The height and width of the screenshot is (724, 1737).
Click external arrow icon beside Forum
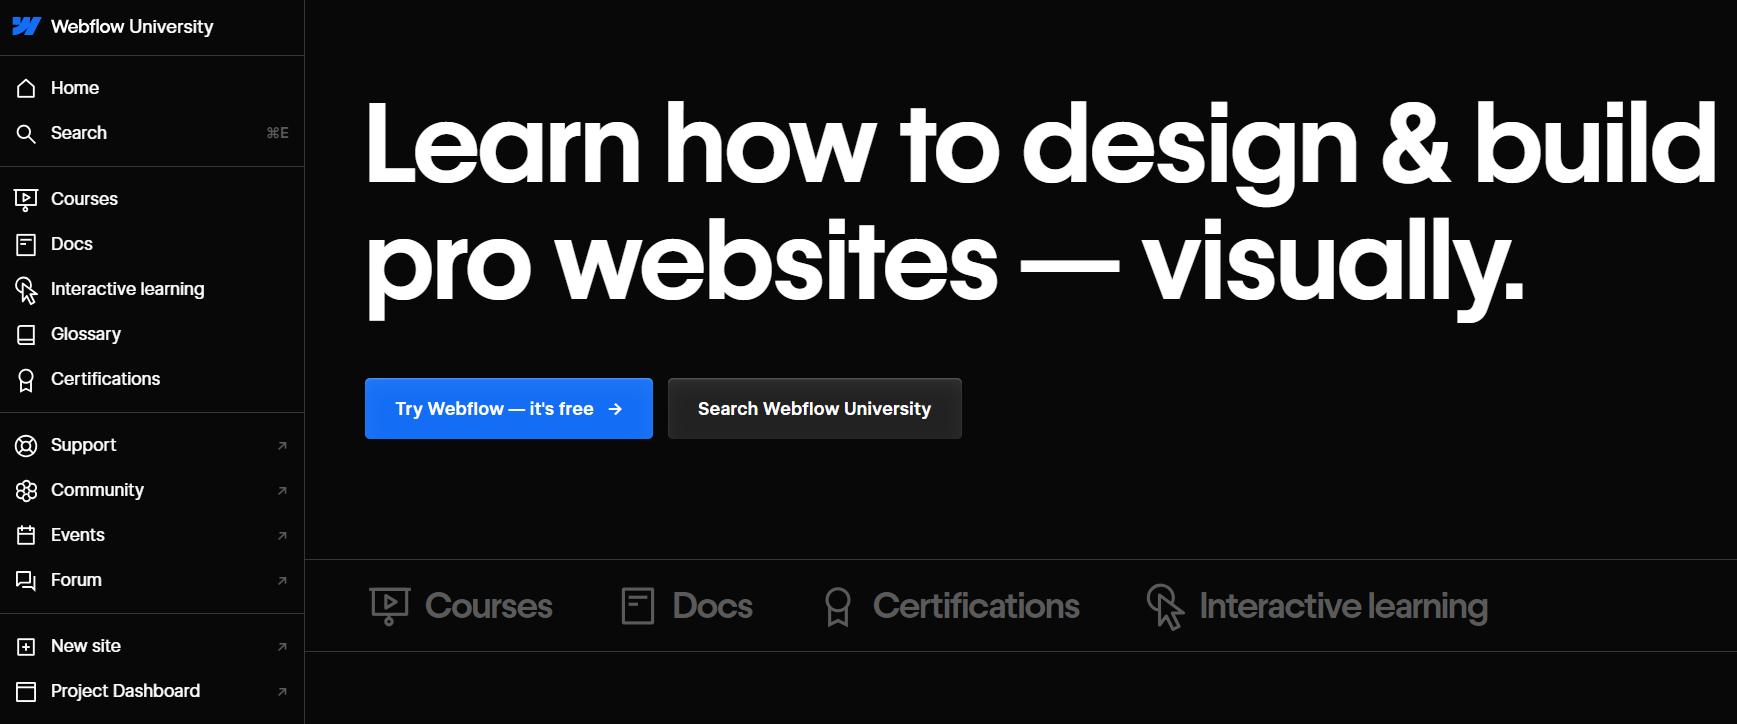(282, 581)
